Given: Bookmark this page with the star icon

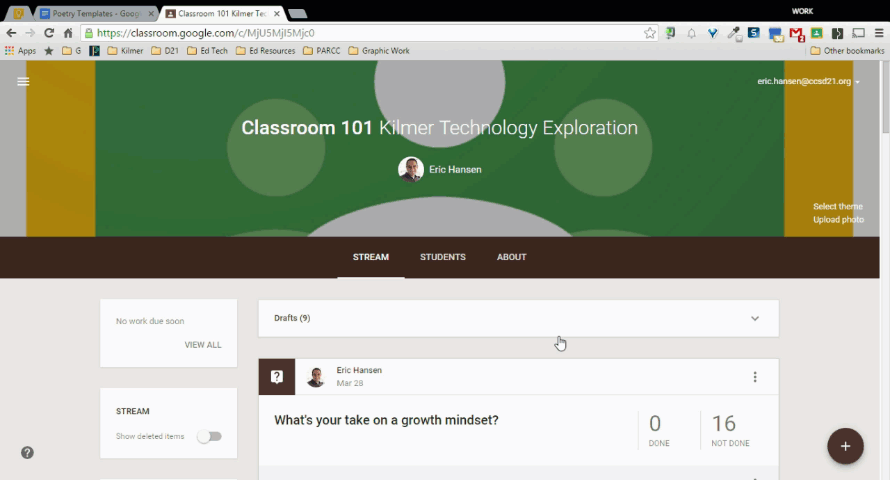Looking at the screenshot, I should point(650,33).
